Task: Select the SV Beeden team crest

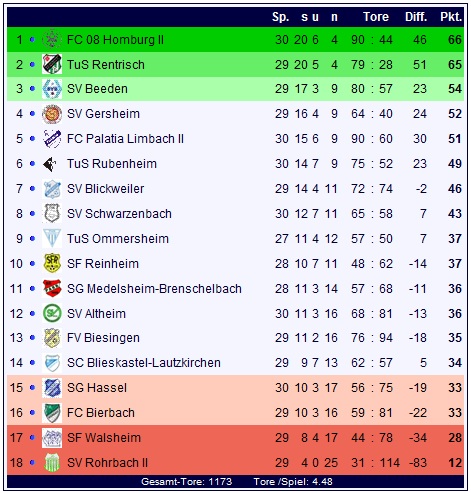Action: 52,89
